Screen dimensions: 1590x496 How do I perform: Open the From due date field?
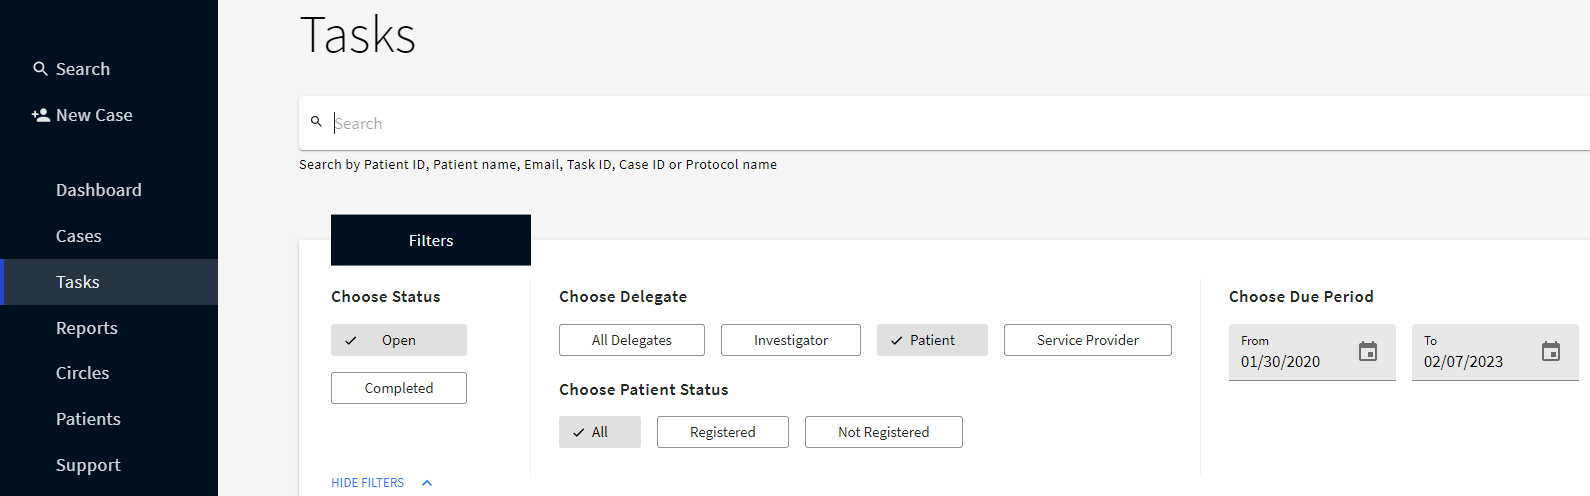click(1312, 352)
